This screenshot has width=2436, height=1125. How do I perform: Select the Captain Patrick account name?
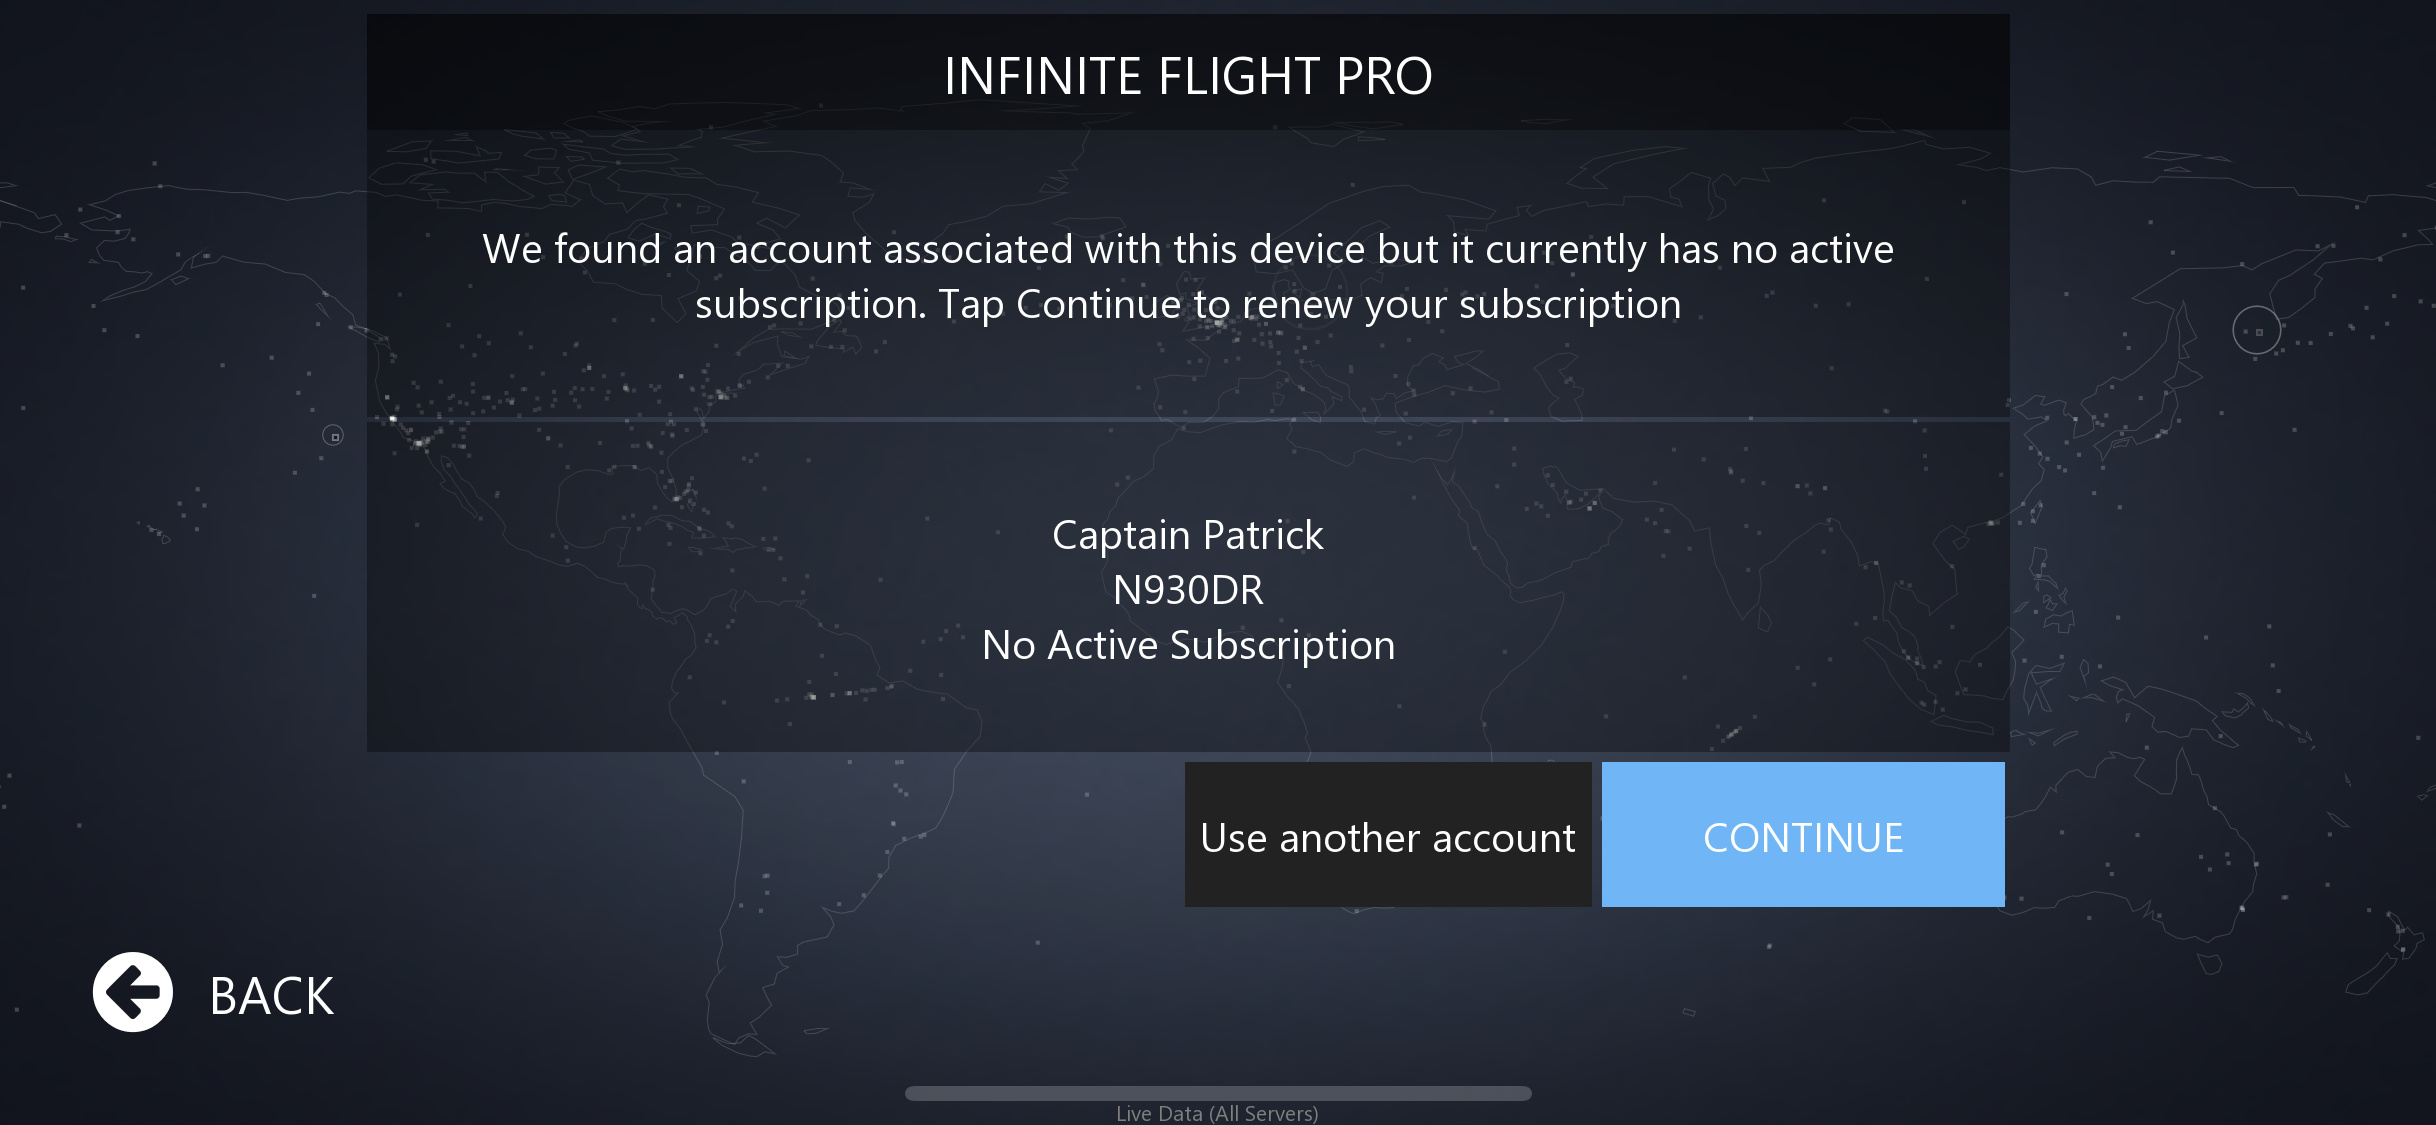coord(1187,536)
